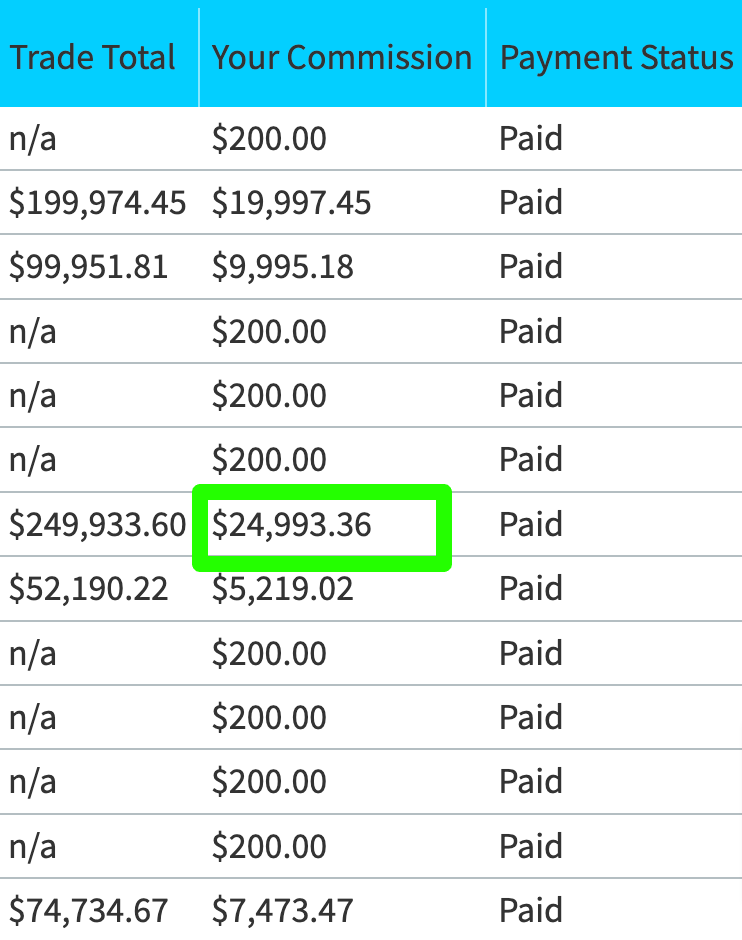Select Paid status in the $74,734.67 row
Screen dimensions: 742x940
coord(531,910)
